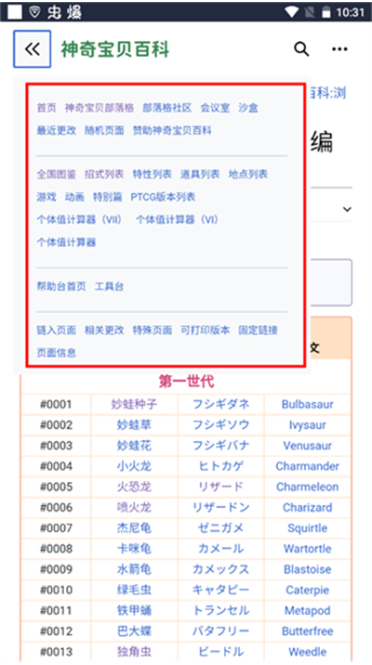
Task: Open the three-dot more options menu
Action: click(x=340, y=49)
